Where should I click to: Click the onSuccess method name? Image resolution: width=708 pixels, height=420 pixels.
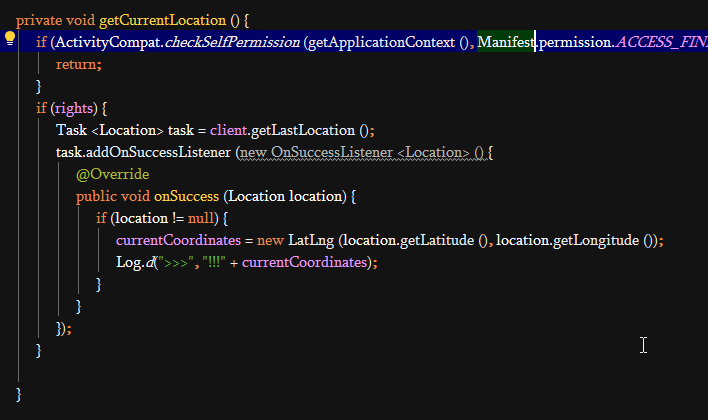click(186, 196)
